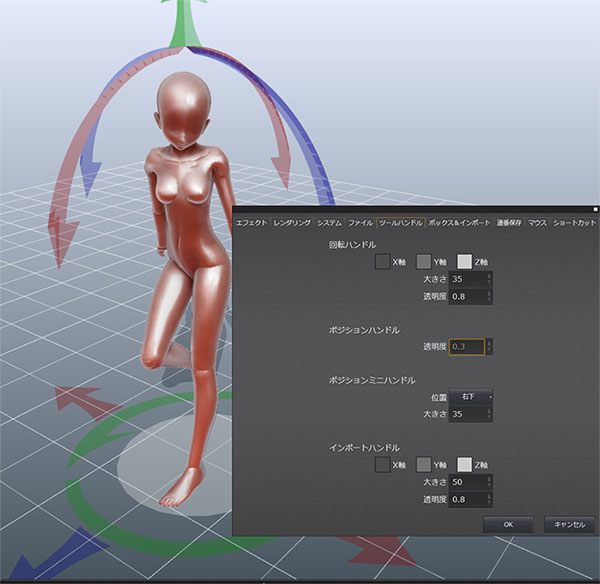Click the インポートハンドル section label

[364, 448]
